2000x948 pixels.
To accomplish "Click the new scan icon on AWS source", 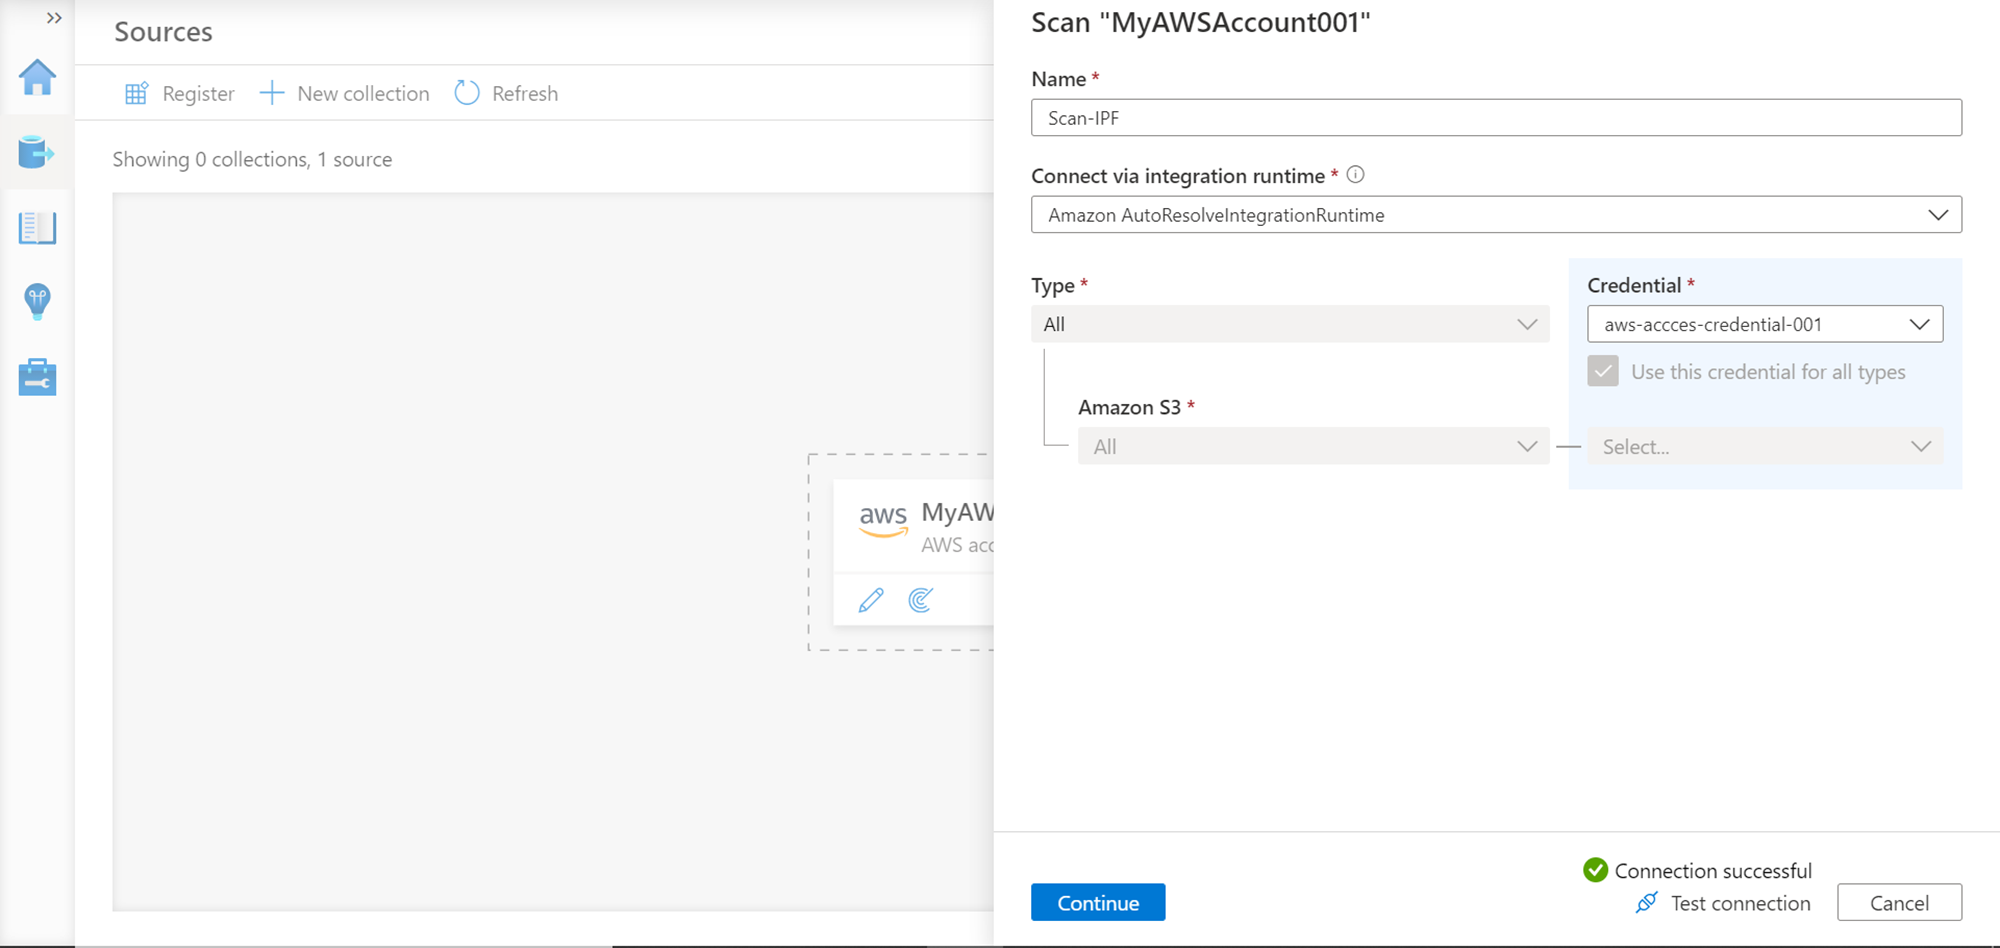I will point(920,600).
